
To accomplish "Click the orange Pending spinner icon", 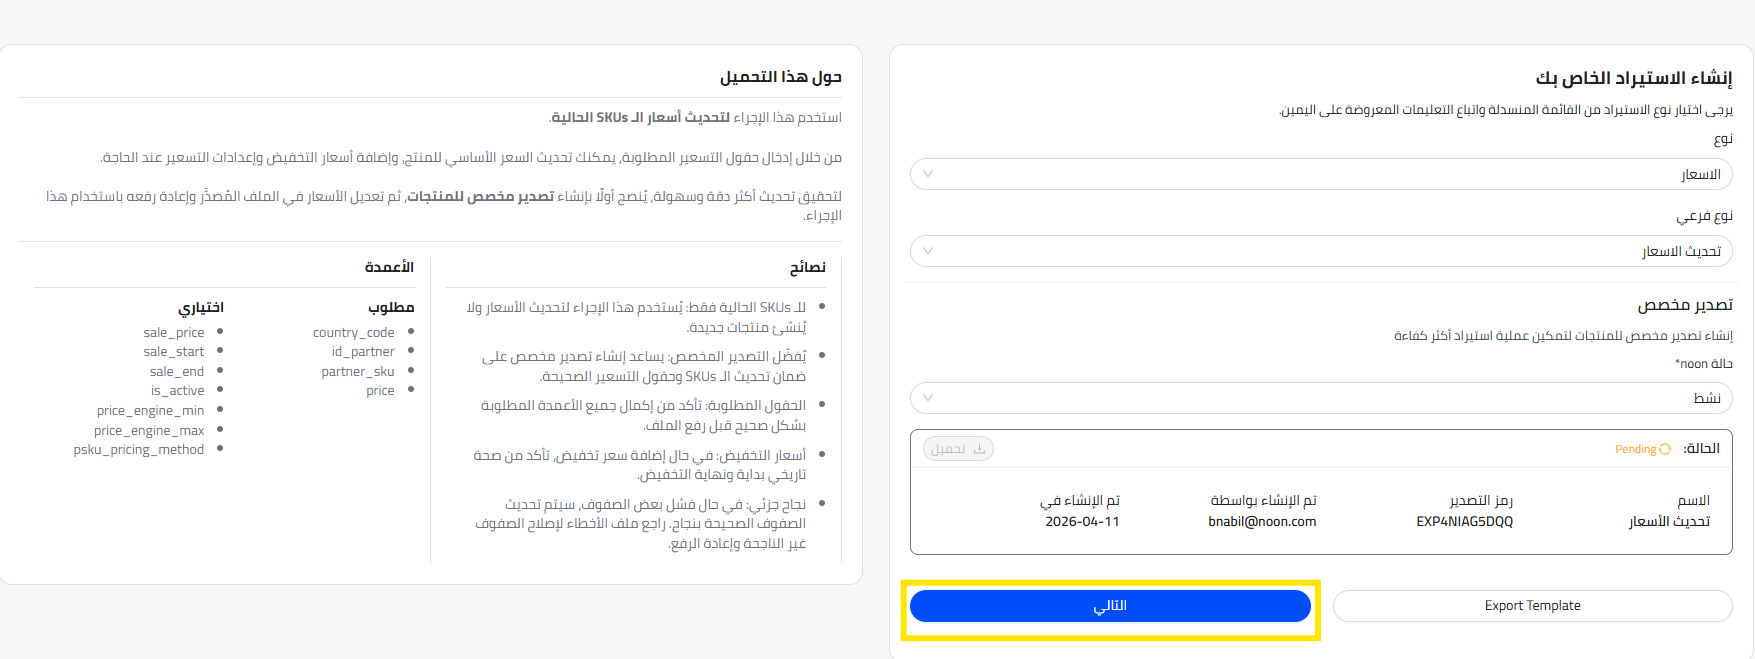I will [1665, 449].
